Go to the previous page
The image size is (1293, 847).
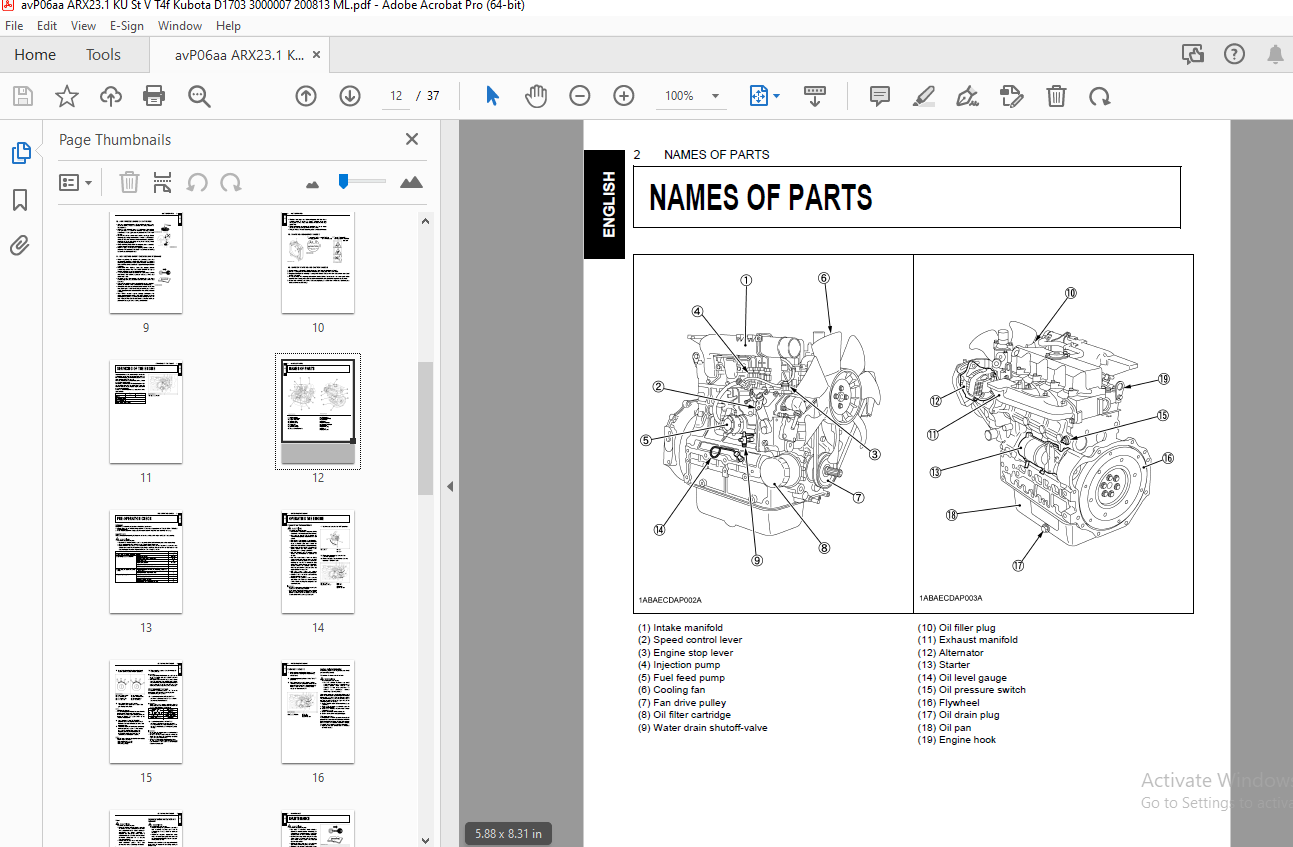coord(306,96)
